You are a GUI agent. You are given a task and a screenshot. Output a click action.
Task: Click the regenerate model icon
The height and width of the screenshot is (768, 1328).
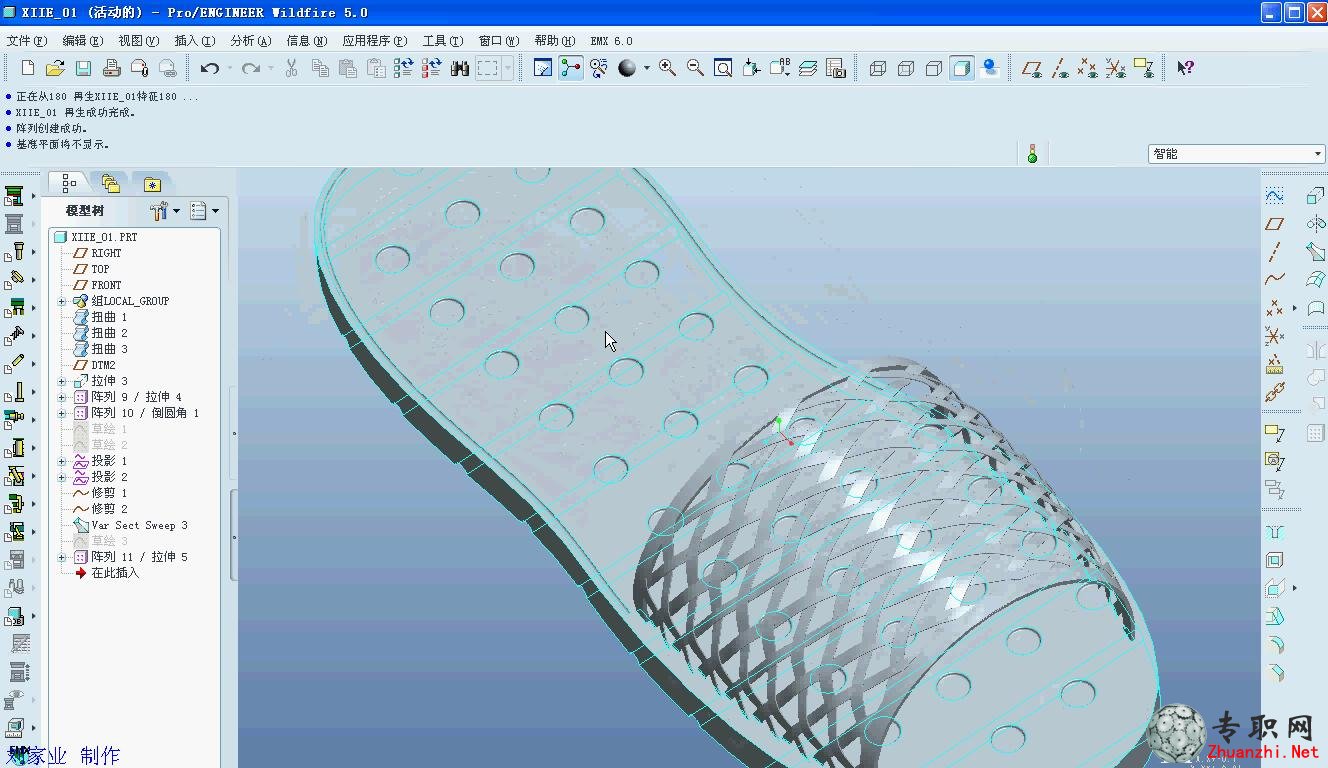404,68
